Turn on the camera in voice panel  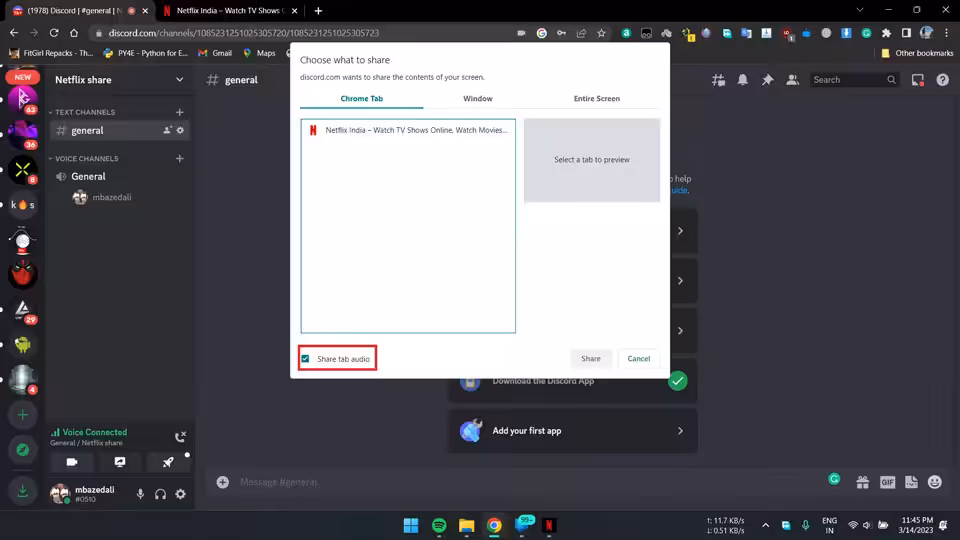tap(72, 462)
